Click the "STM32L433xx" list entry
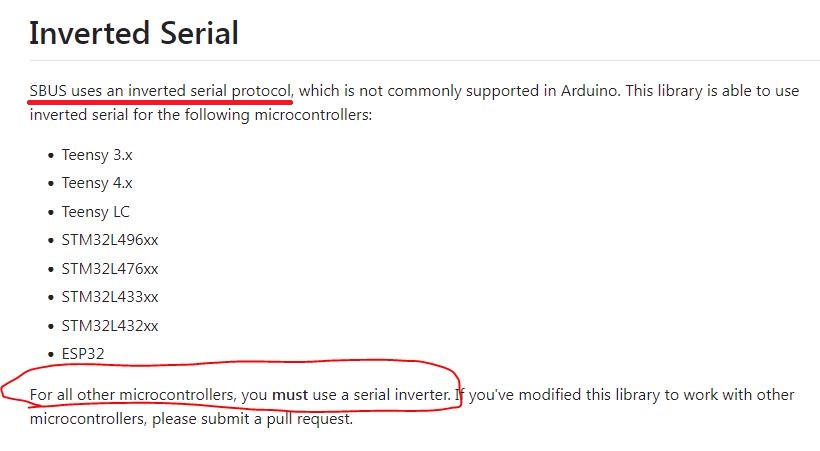Viewport: 820px width, 451px height. [x=110, y=297]
